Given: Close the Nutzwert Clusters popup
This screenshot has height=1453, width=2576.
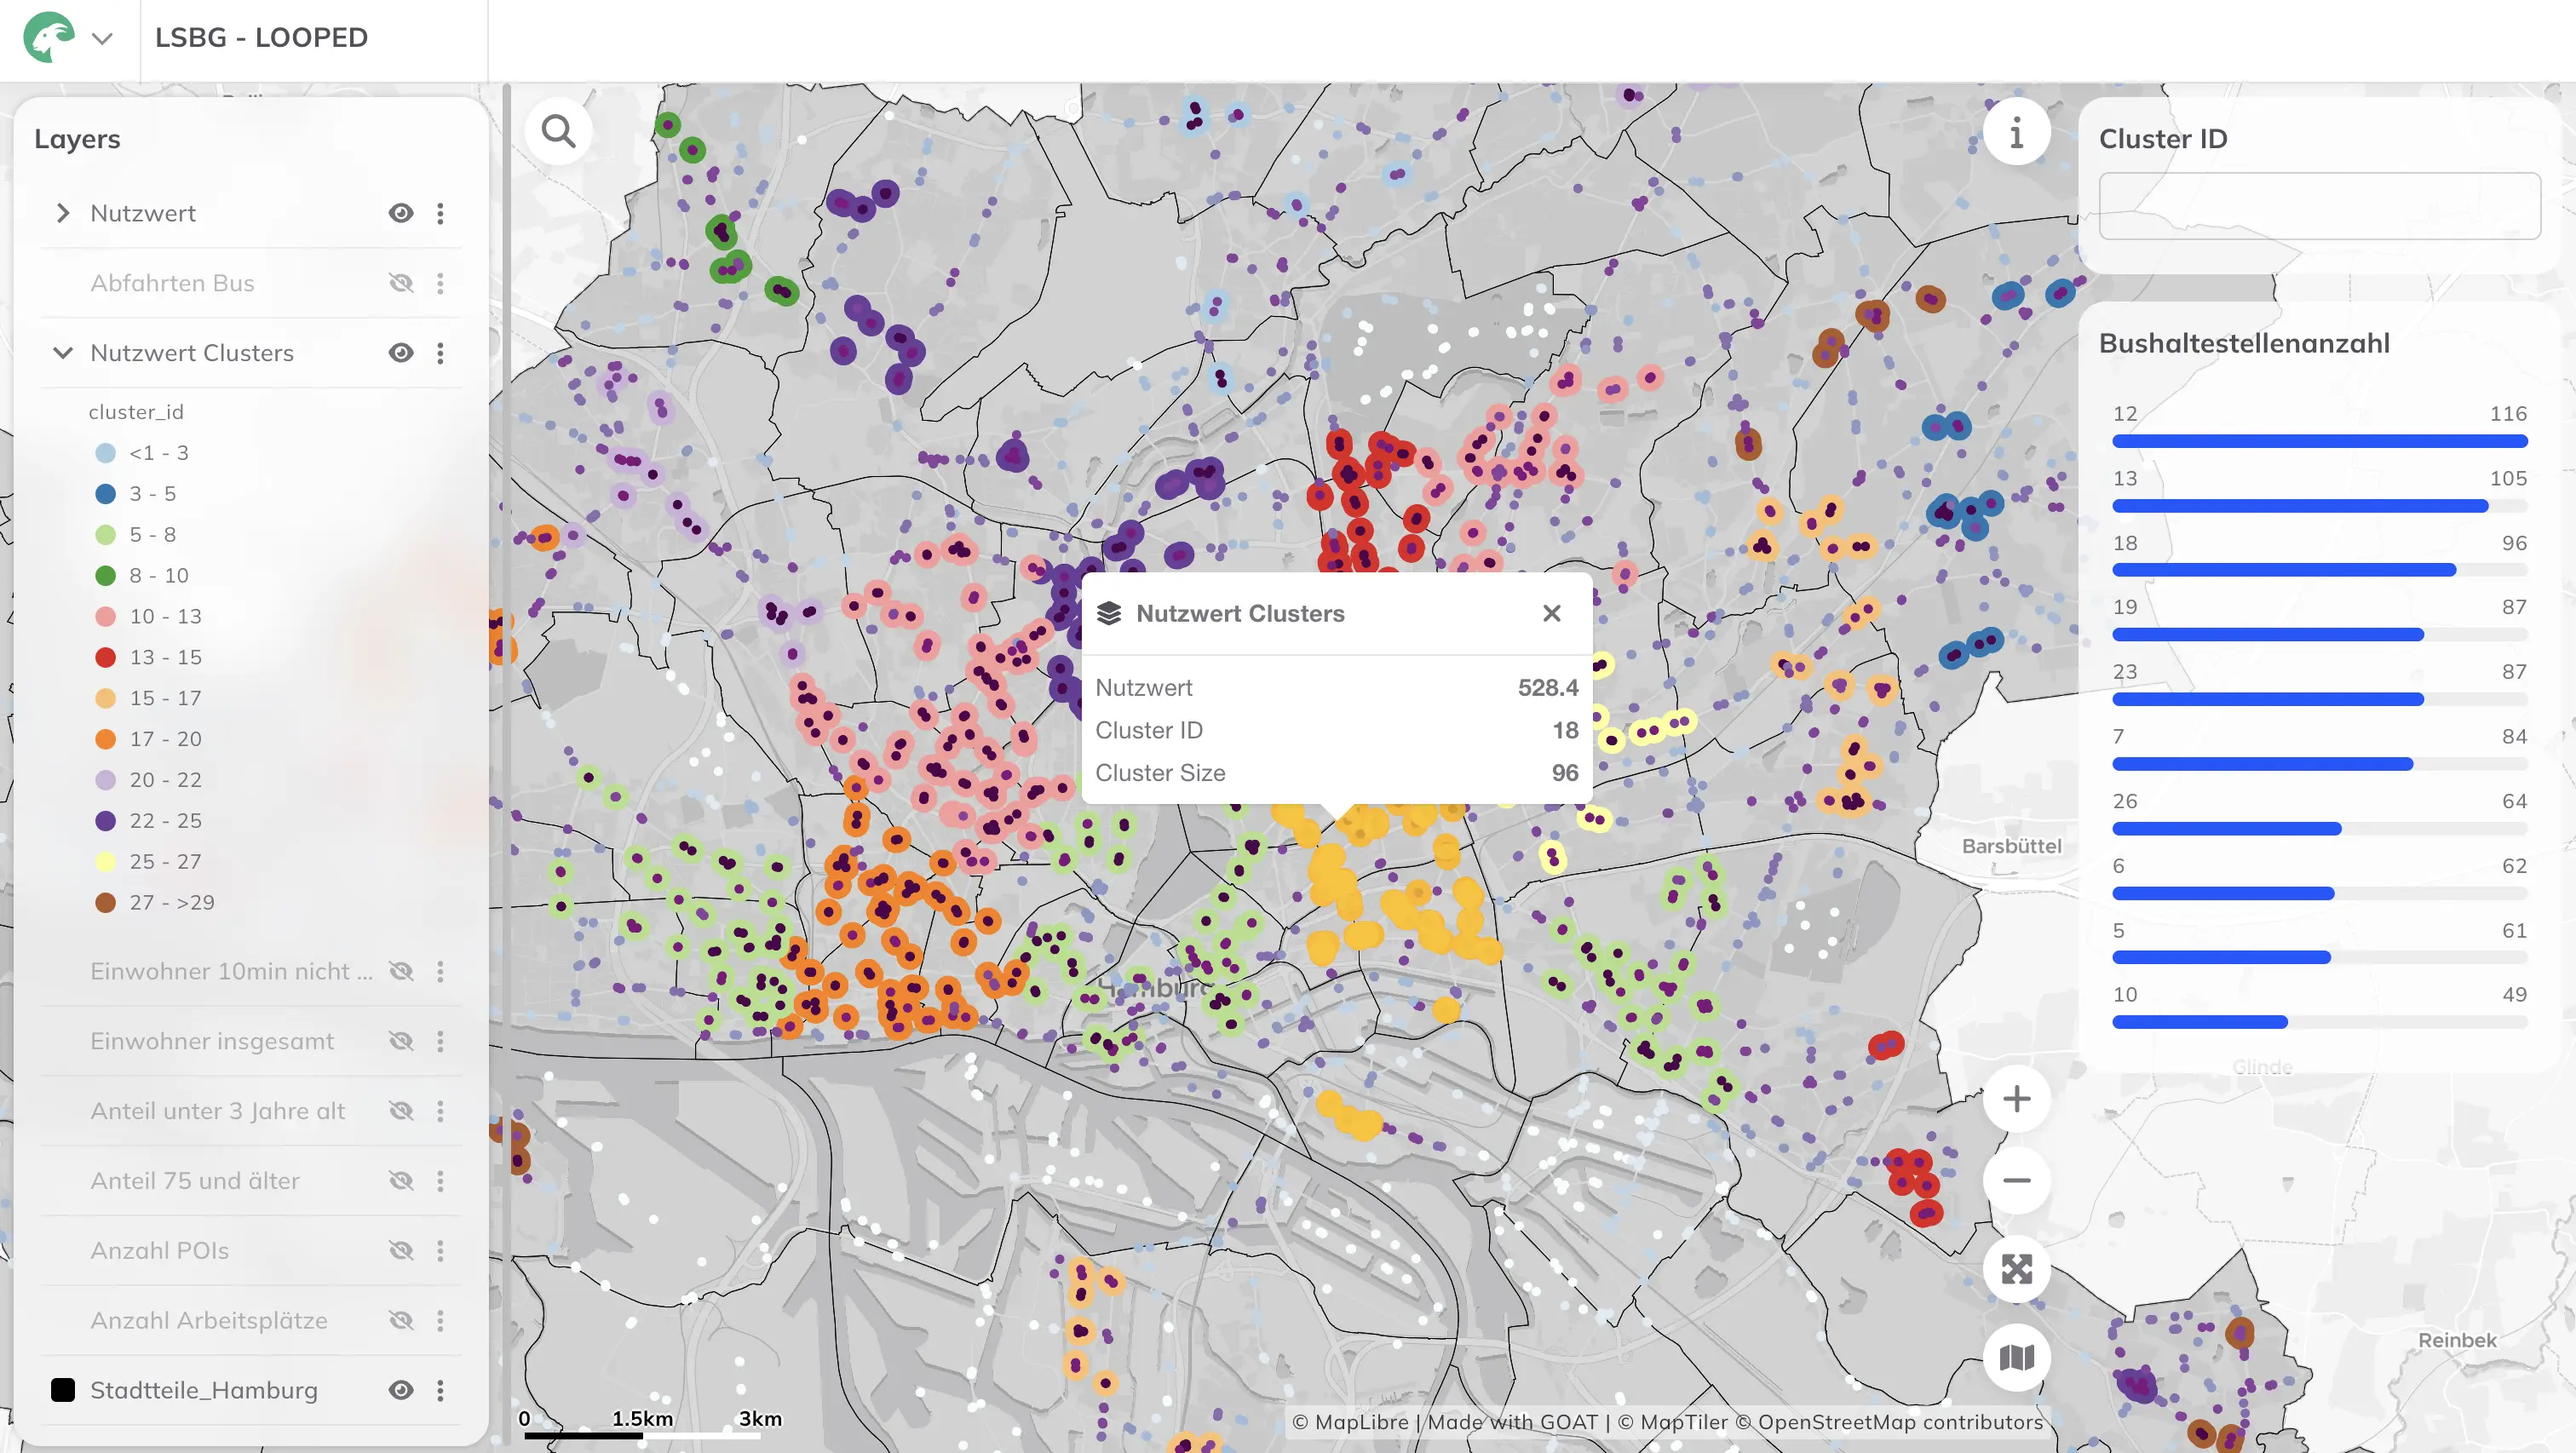Looking at the screenshot, I should click(x=1551, y=613).
